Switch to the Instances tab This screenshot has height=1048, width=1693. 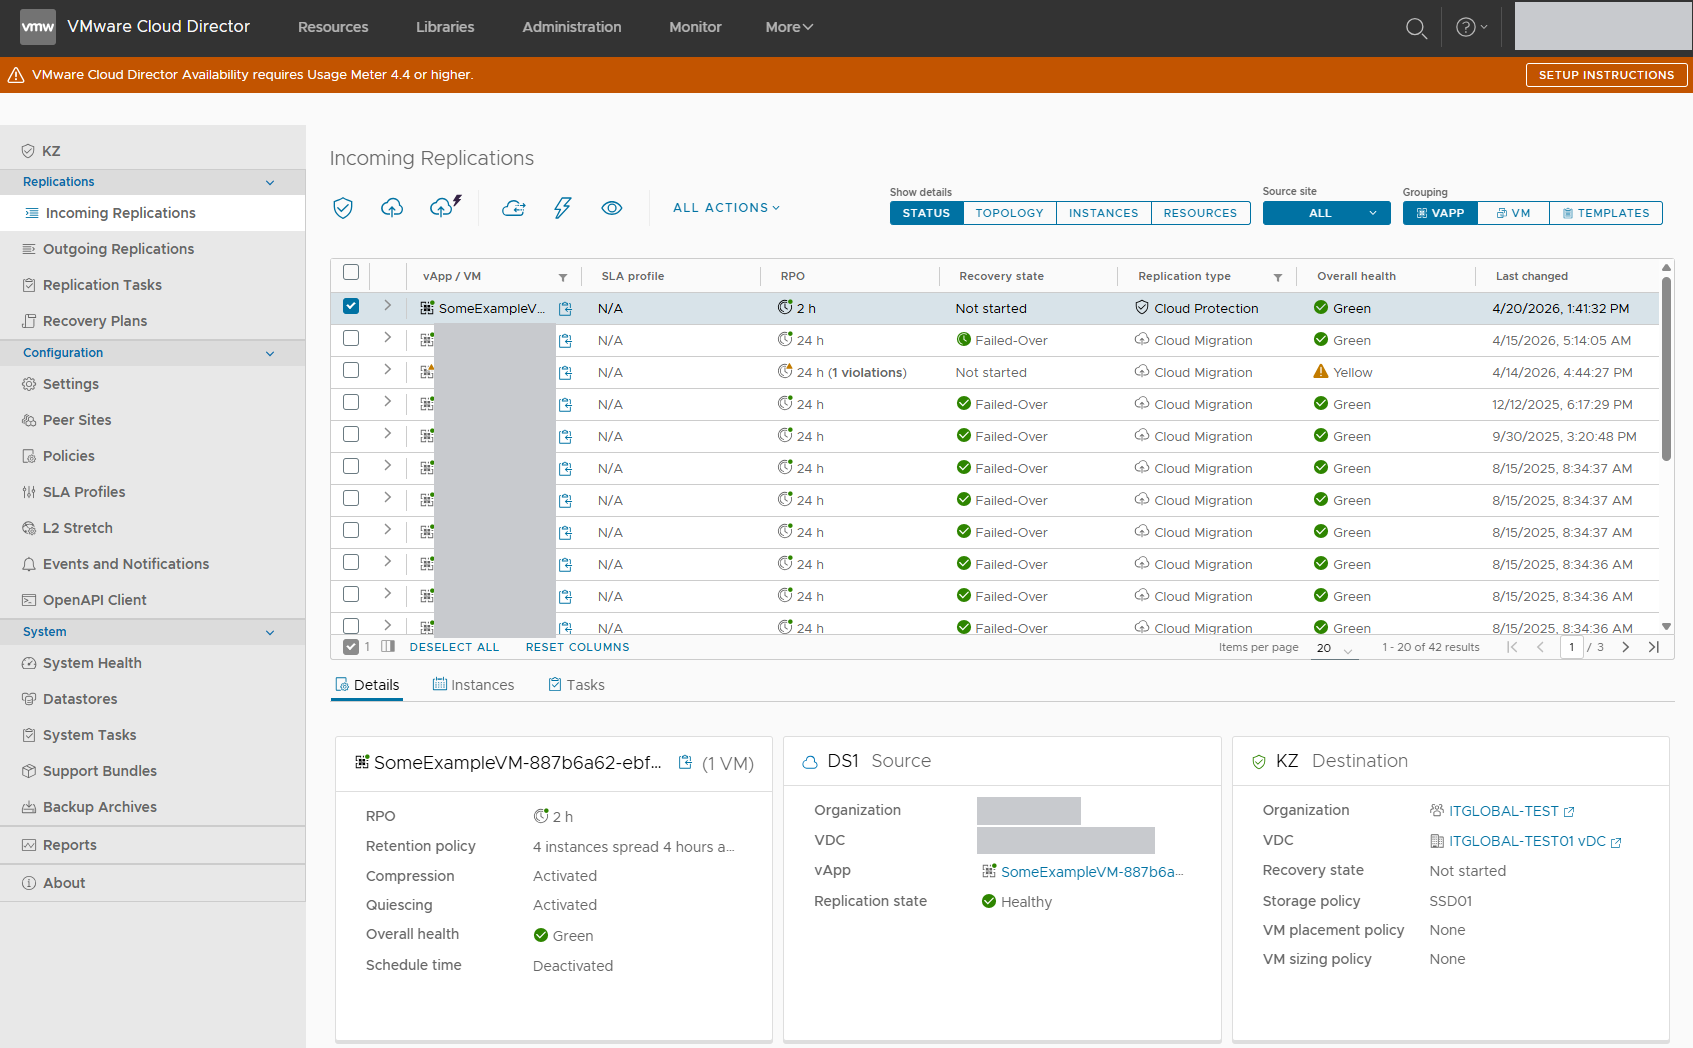pos(473,685)
